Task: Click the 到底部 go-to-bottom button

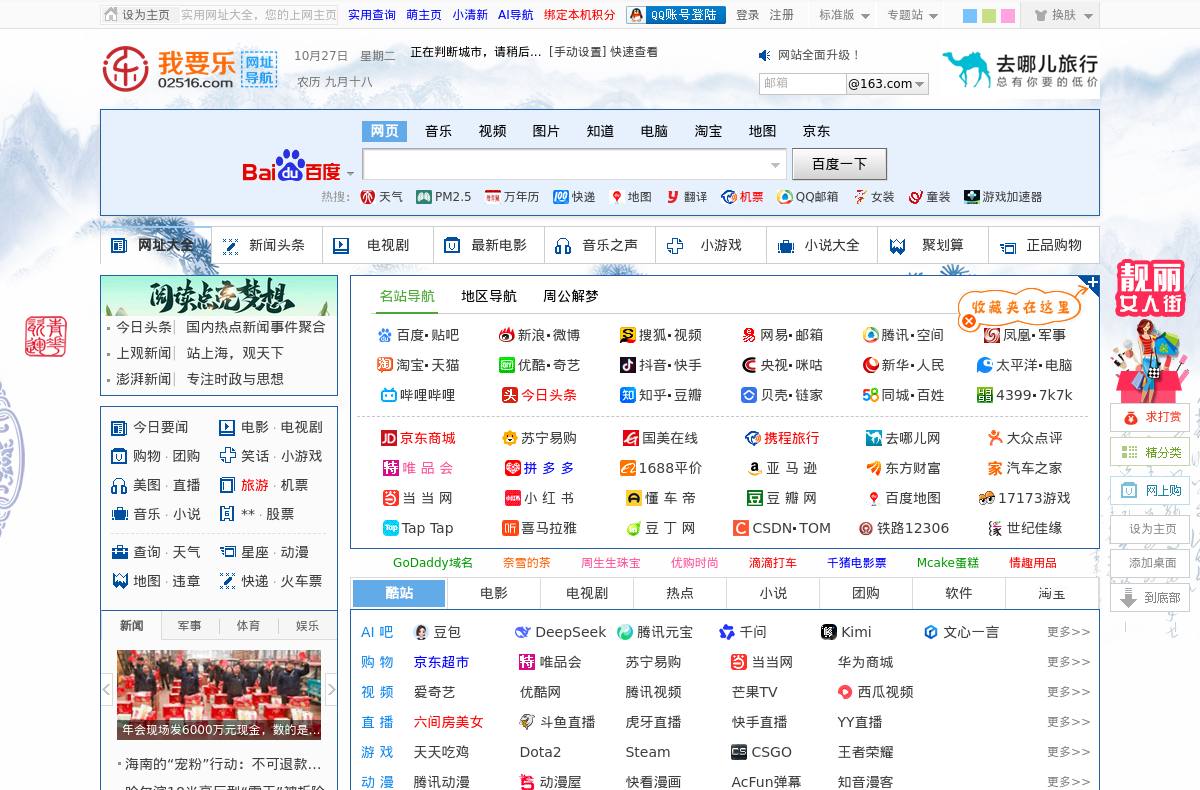Action: coord(1150,598)
